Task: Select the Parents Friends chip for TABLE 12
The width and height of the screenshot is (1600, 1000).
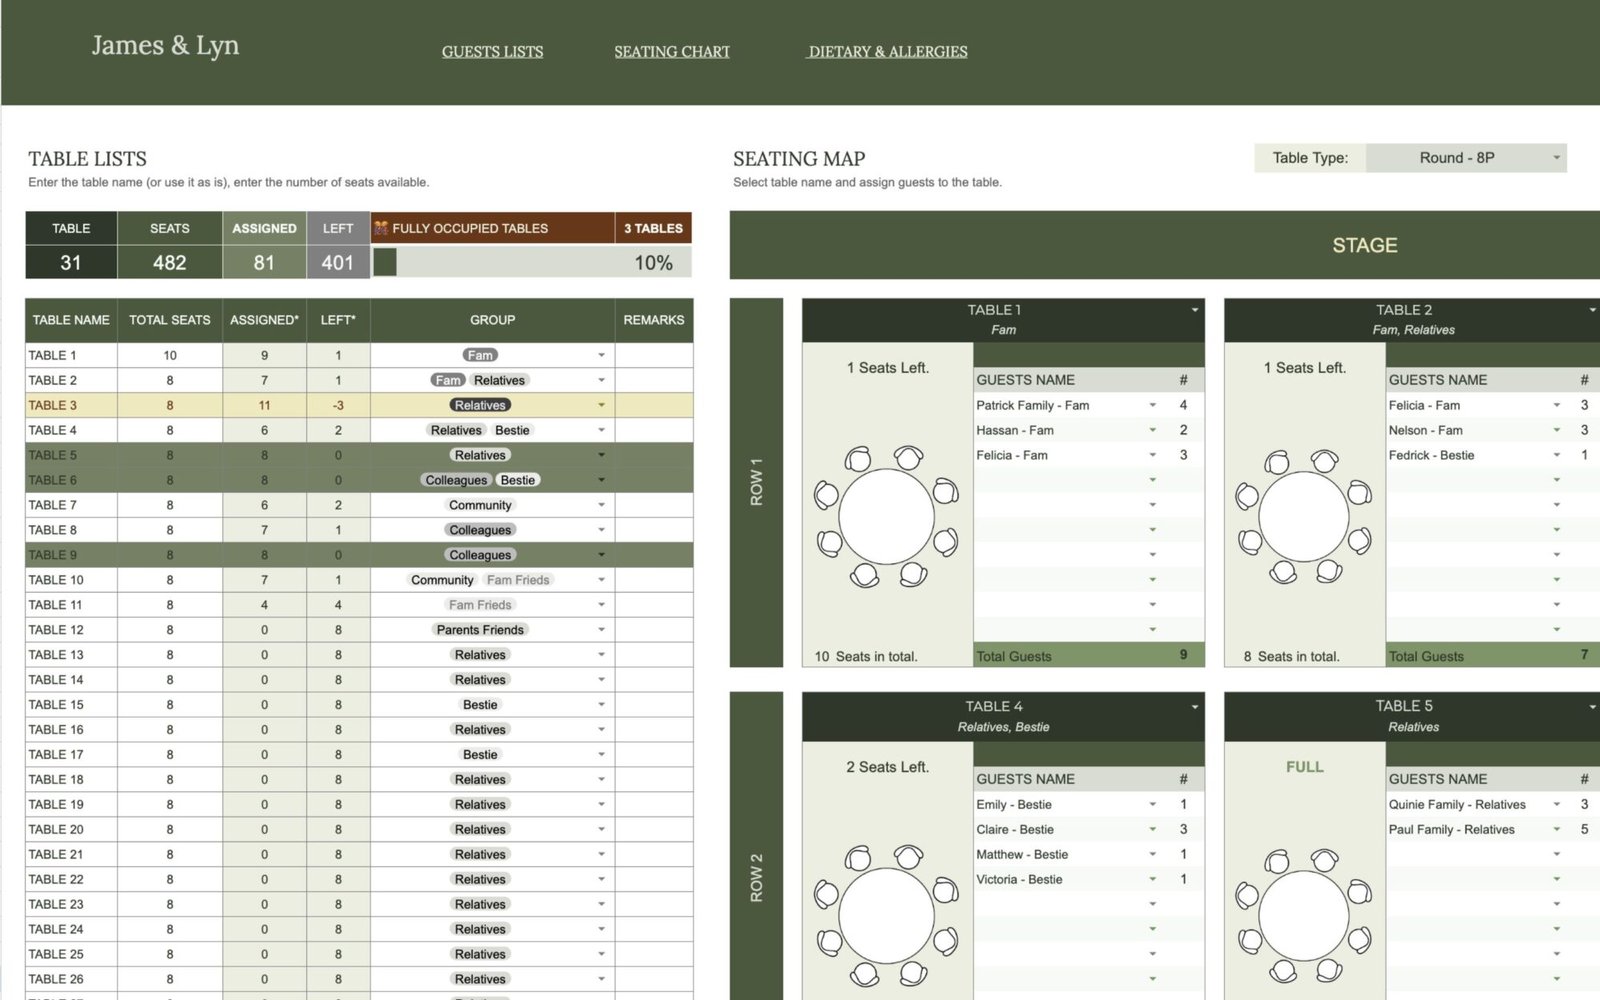Action: (x=480, y=630)
